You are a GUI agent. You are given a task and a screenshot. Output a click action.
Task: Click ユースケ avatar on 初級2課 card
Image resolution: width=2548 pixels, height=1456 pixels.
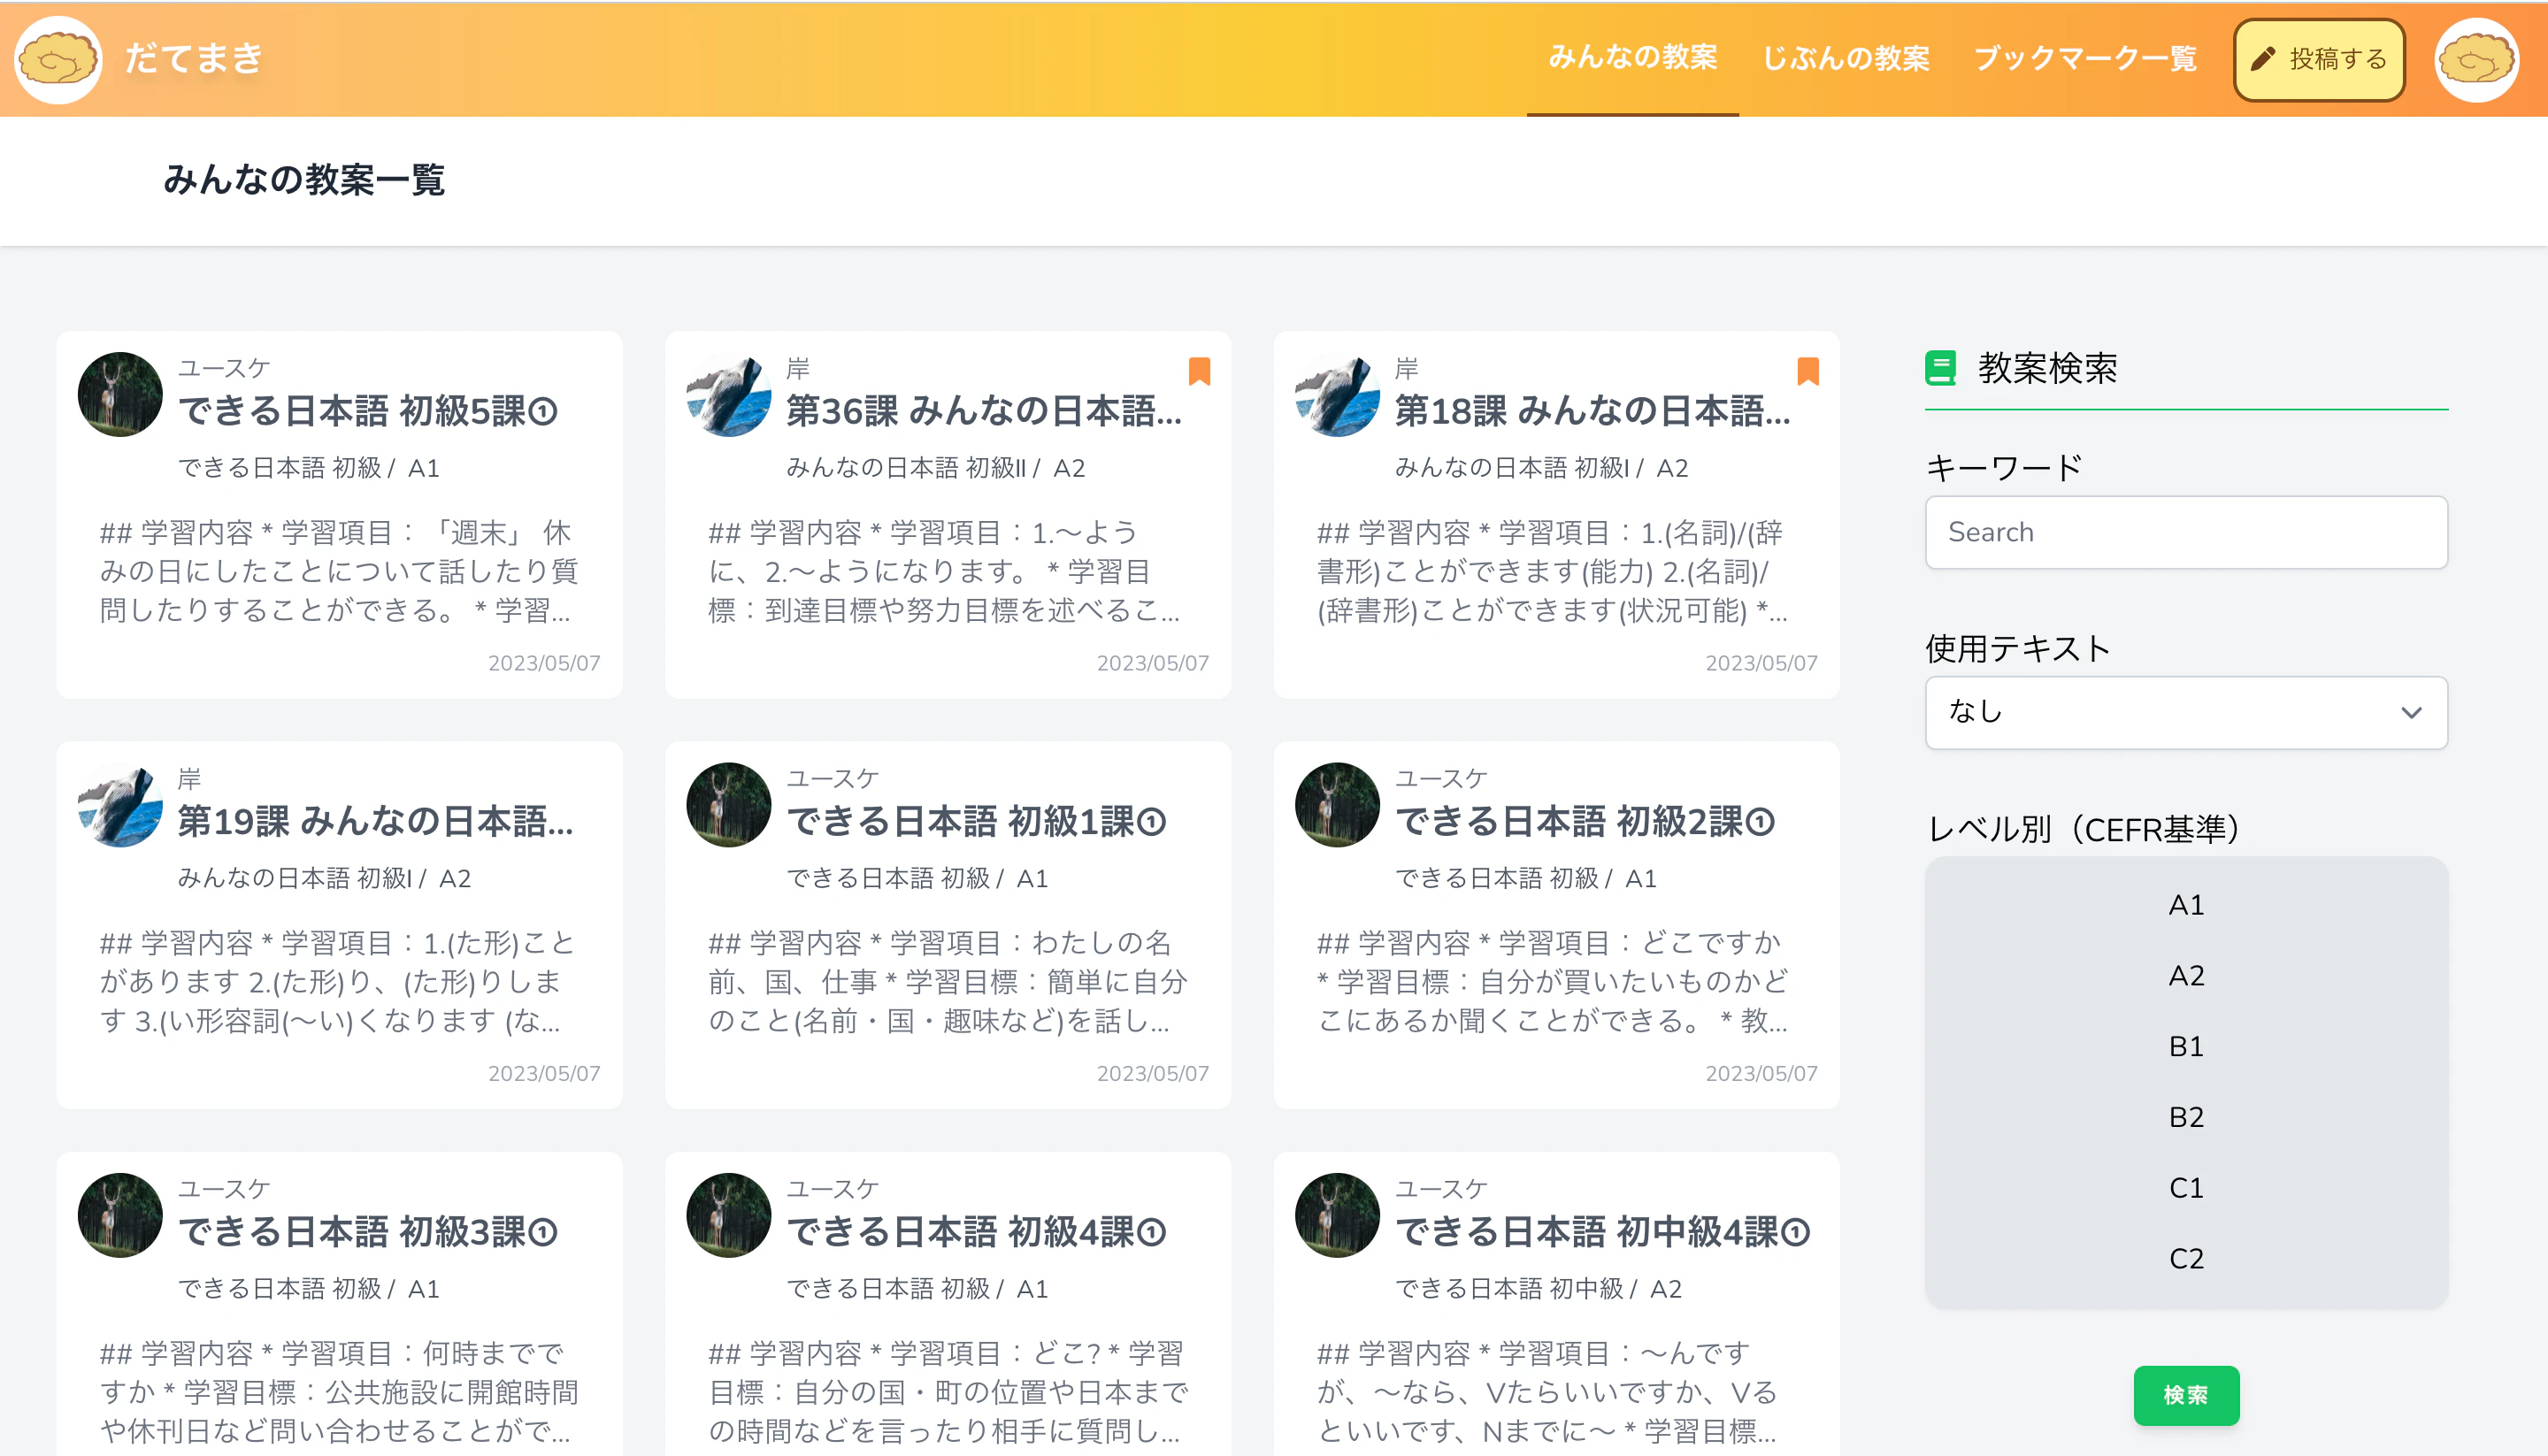[x=1337, y=805]
